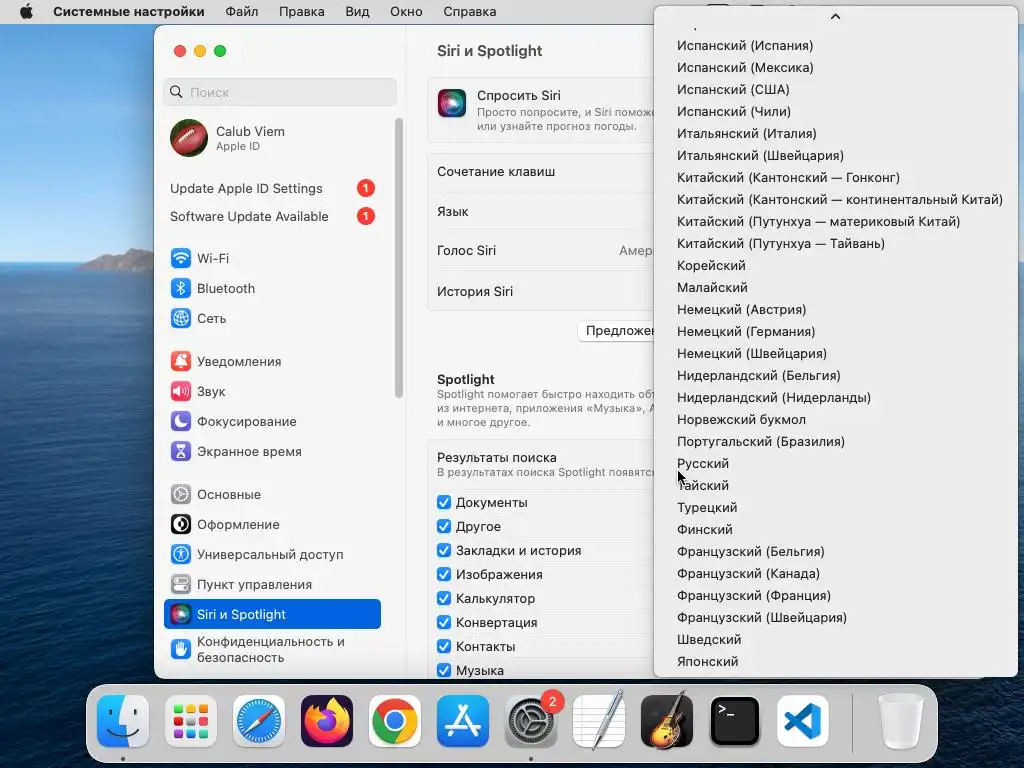Choose Испанский (Испания) language
Viewport: 1024px width, 768px height.
(835, 45)
